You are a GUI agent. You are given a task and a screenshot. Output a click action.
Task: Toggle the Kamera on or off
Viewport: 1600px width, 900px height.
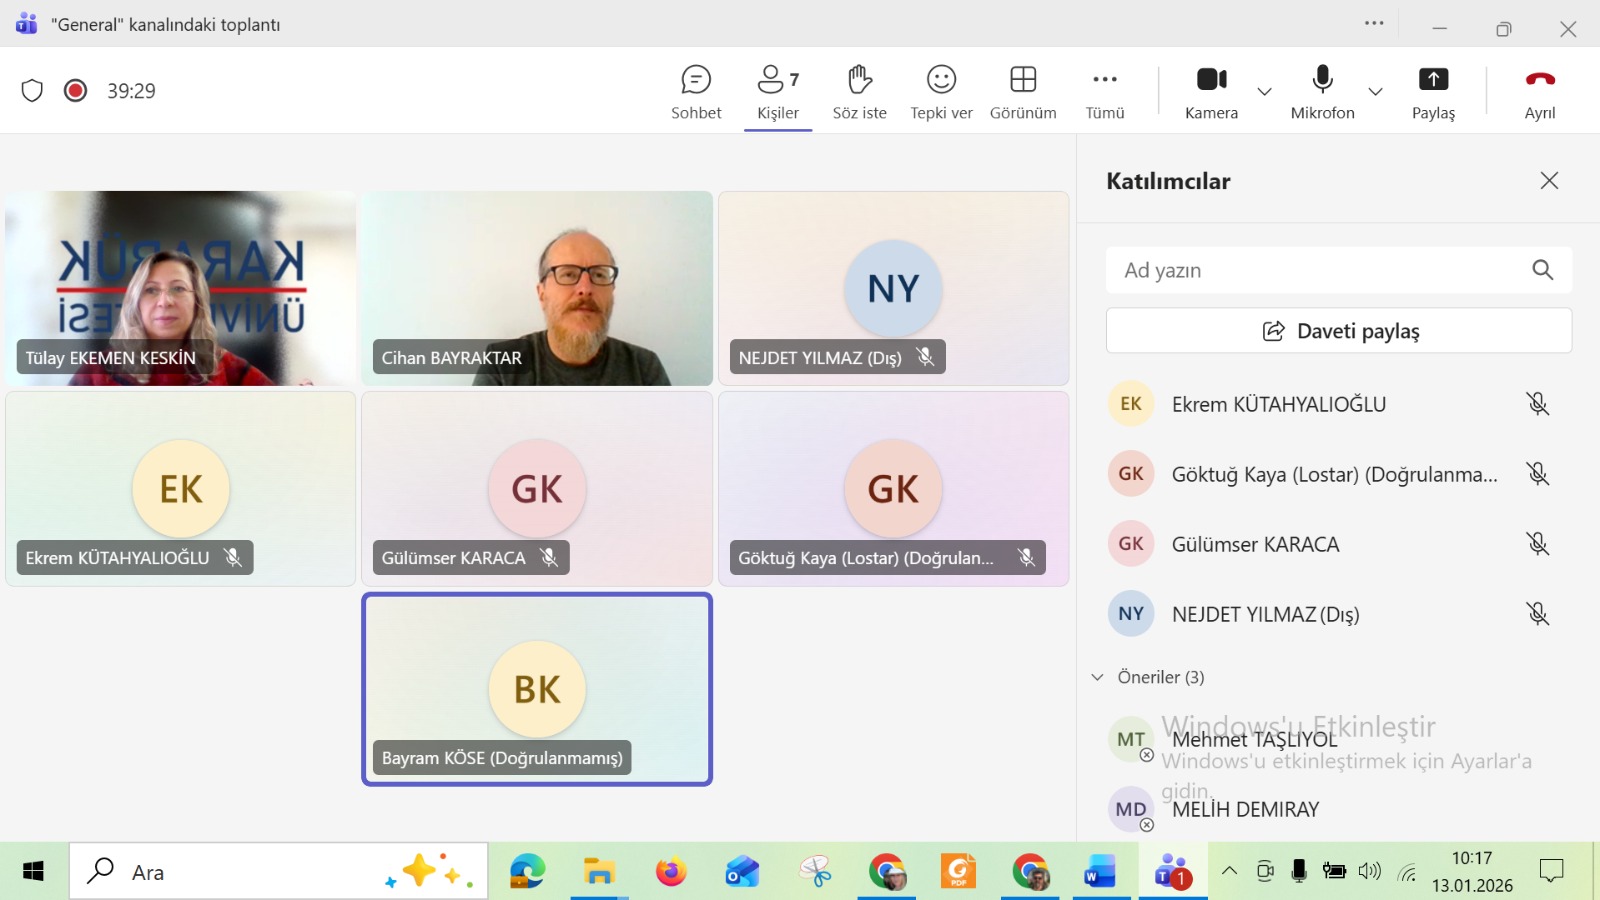[1211, 91]
